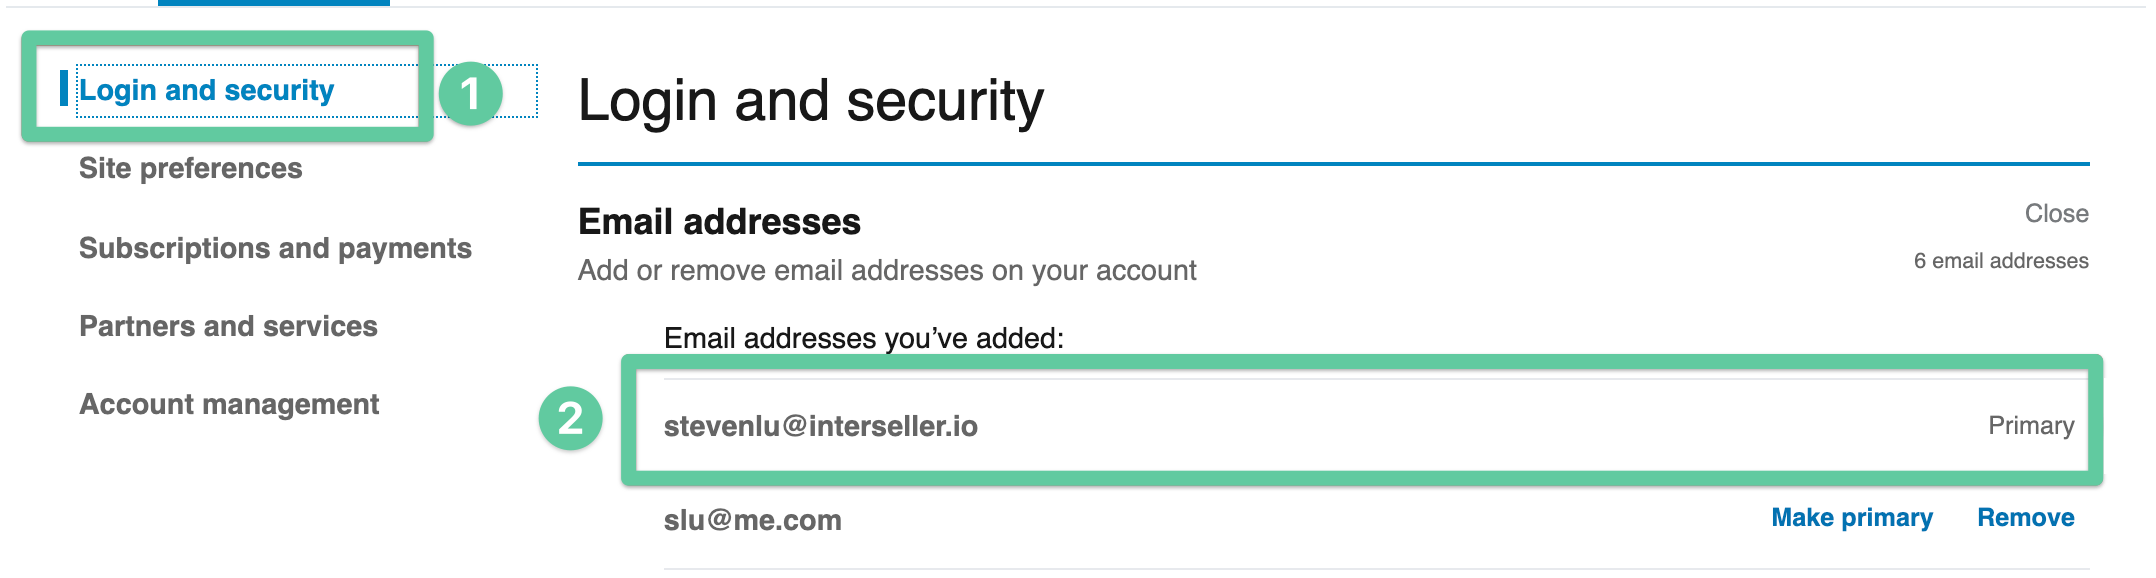The height and width of the screenshot is (578, 2156).
Task: Click the green number 1 badge
Action: click(x=470, y=94)
